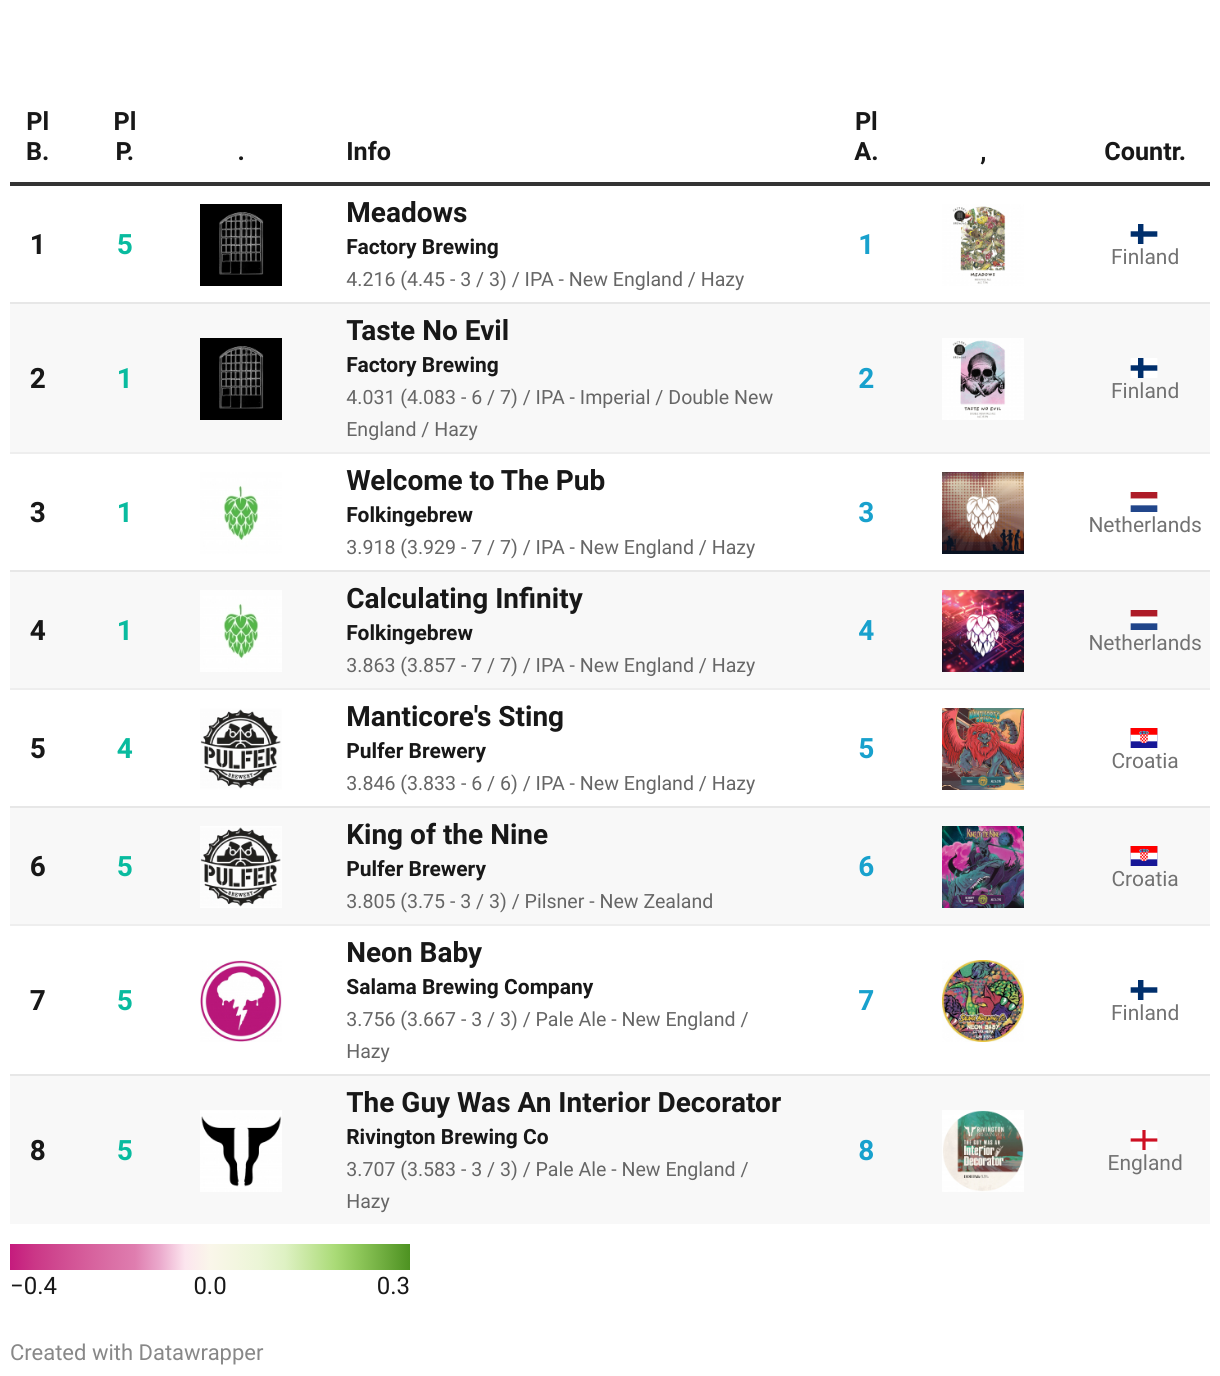
Task: Click the Created with Datawrapper link
Action: pyautogui.click(x=137, y=1353)
